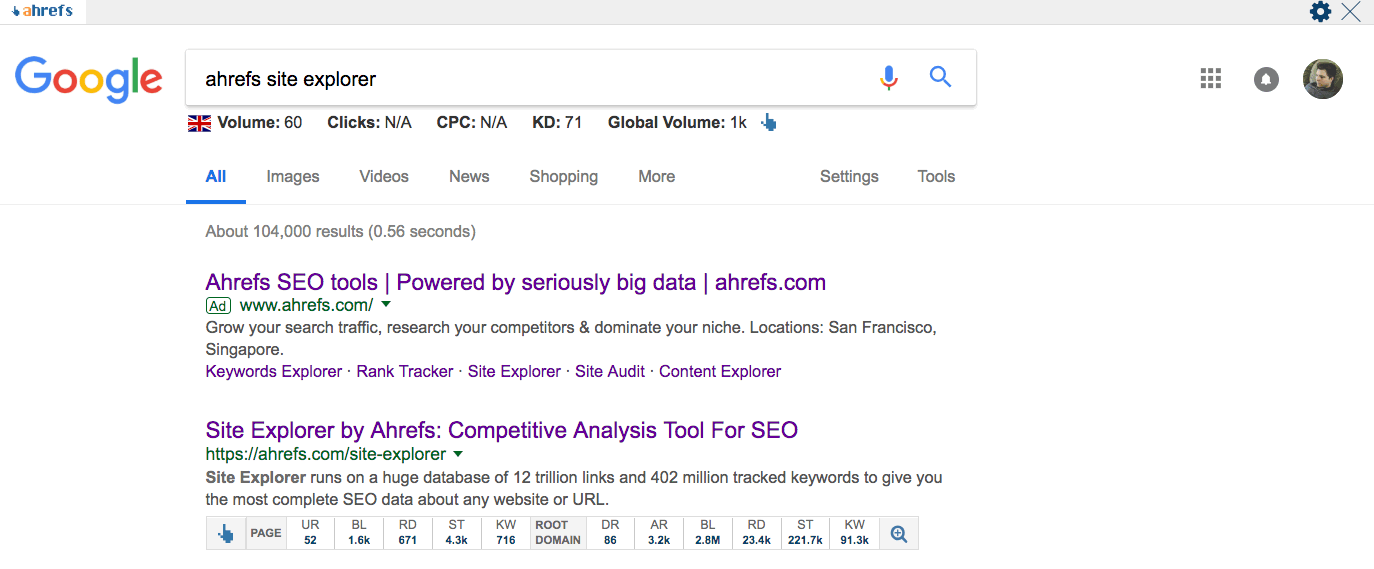Screen dimensions: 1374x569
Task: Click the CPC: N/A metric
Action: pos(472,123)
